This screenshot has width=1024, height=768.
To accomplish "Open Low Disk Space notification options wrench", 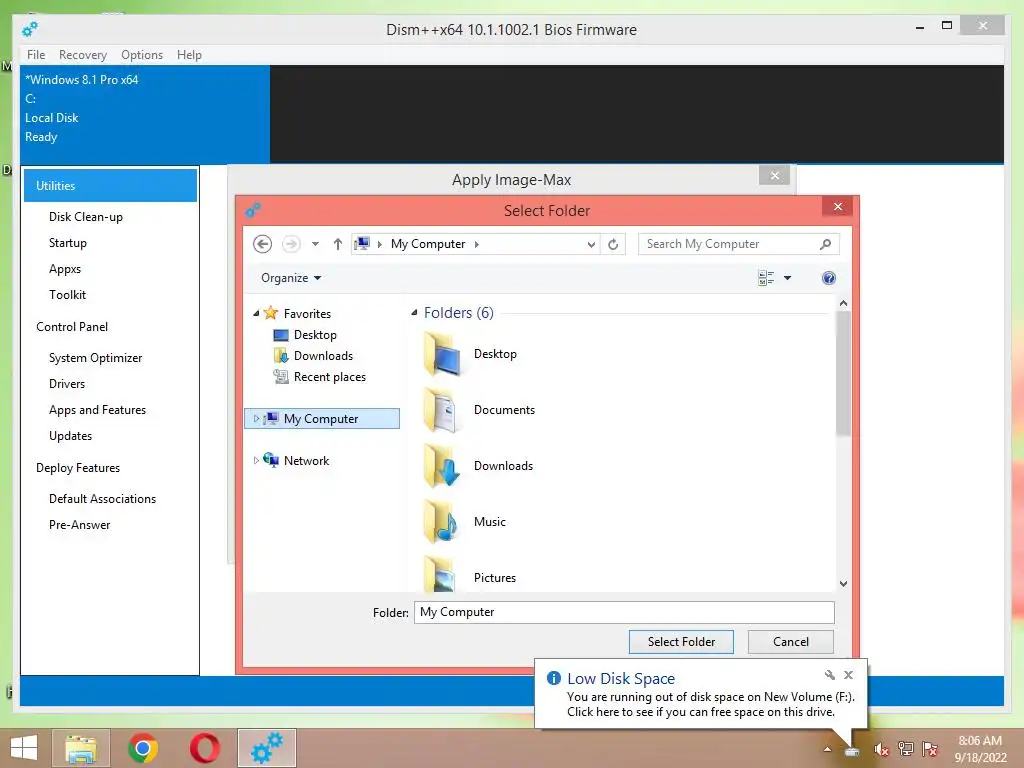I will coord(829,675).
